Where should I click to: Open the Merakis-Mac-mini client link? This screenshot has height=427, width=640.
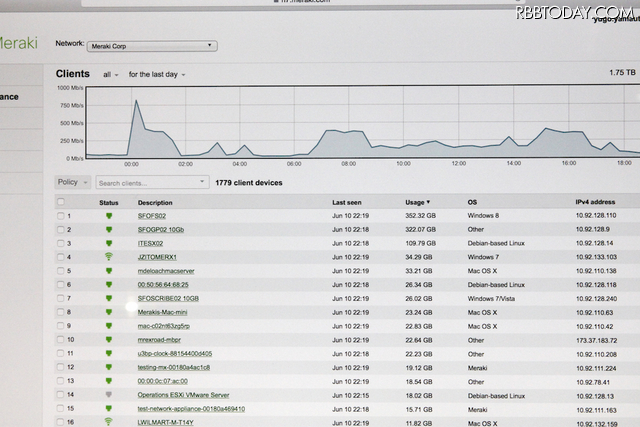click(x=162, y=312)
